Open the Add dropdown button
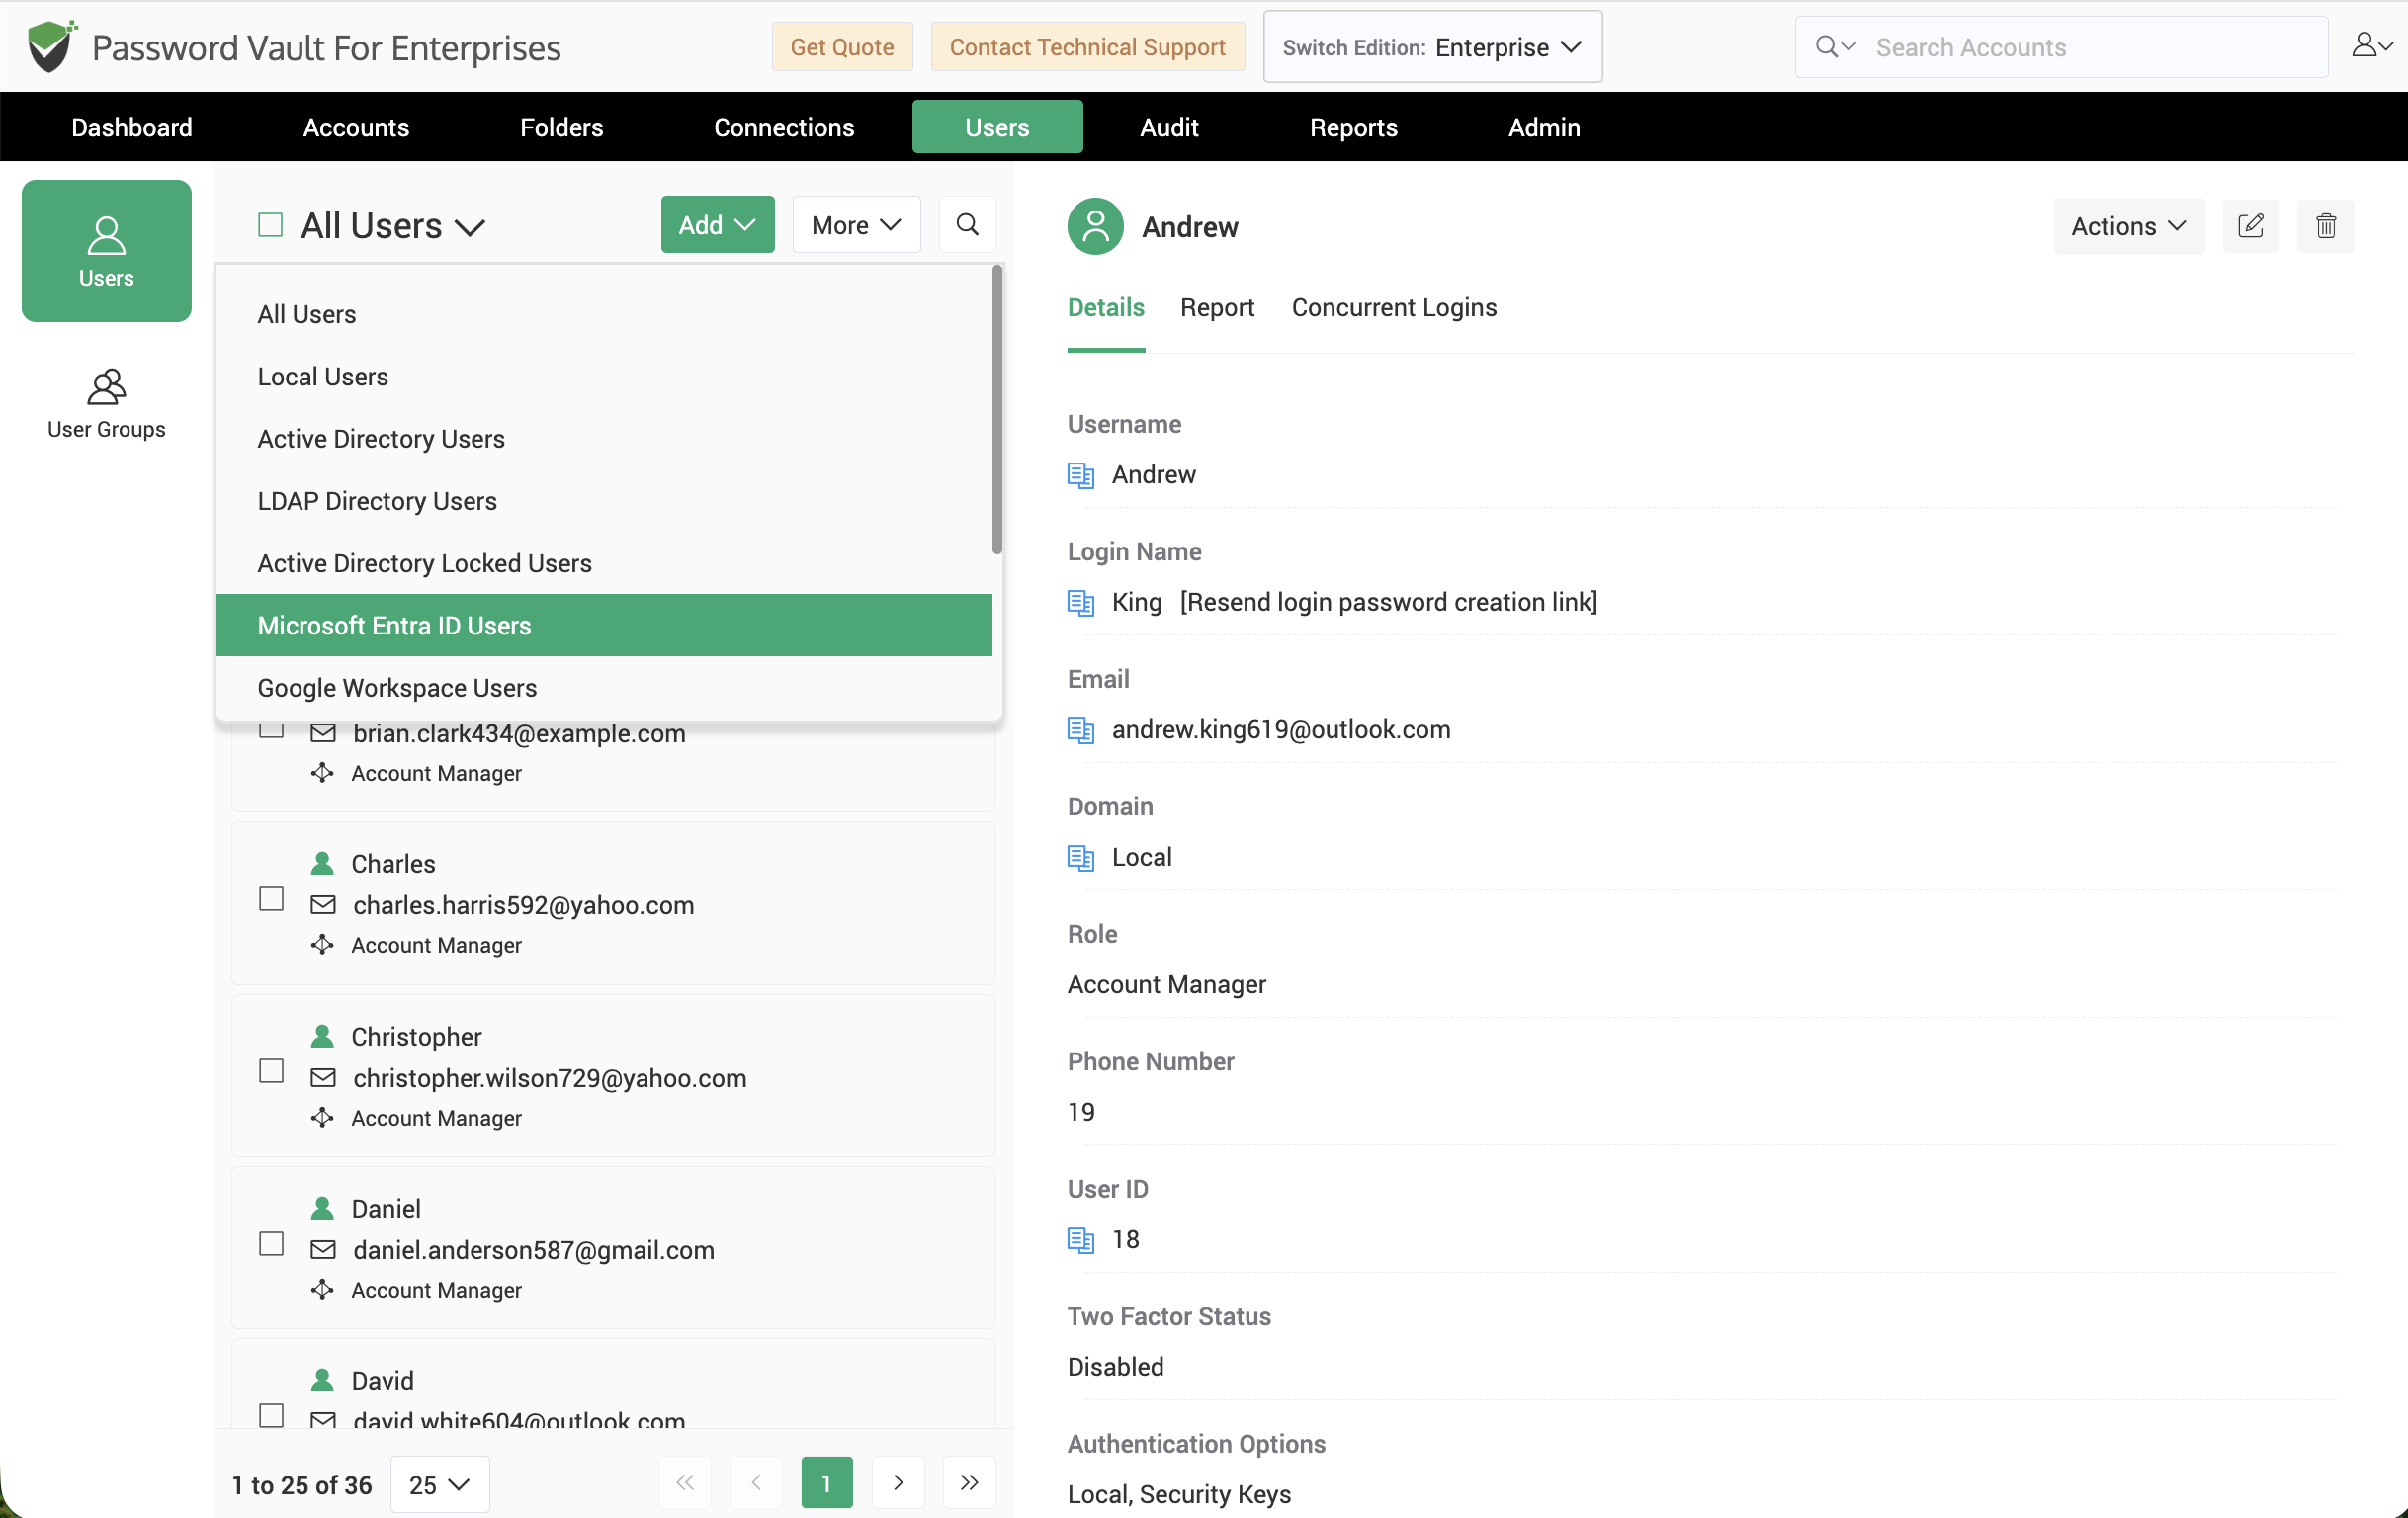2408x1518 pixels. coord(717,225)
